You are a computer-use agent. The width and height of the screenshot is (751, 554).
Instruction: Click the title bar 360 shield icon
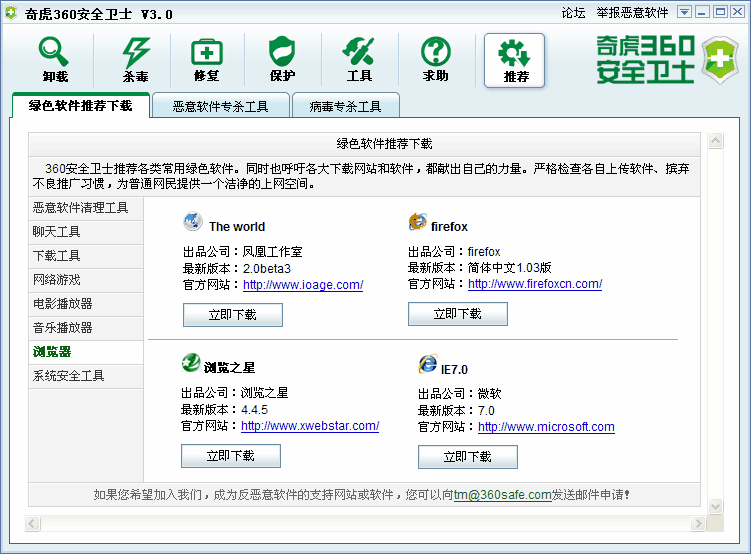(11, 13)
